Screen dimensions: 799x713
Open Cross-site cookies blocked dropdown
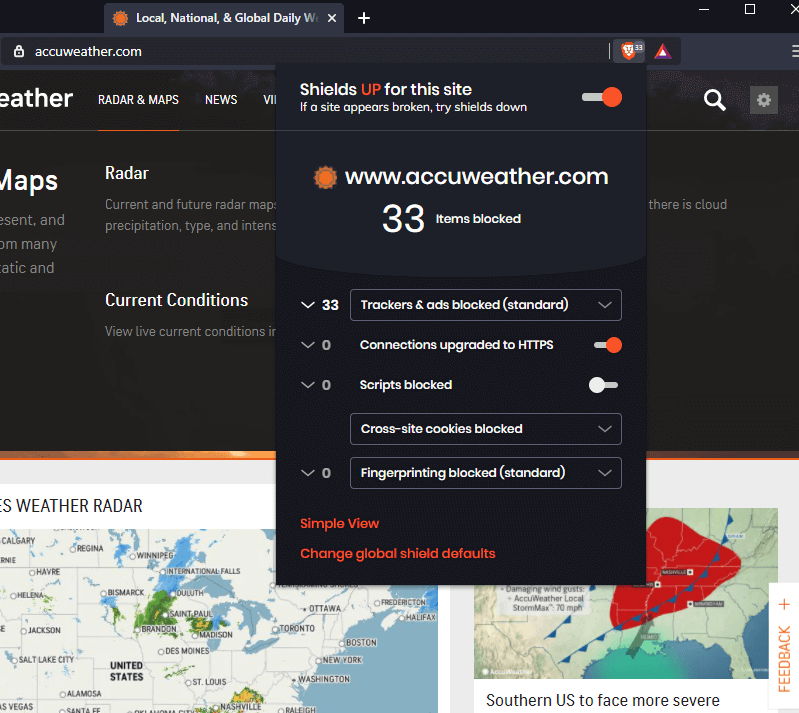pyautogui.click(x=485, y=429)
